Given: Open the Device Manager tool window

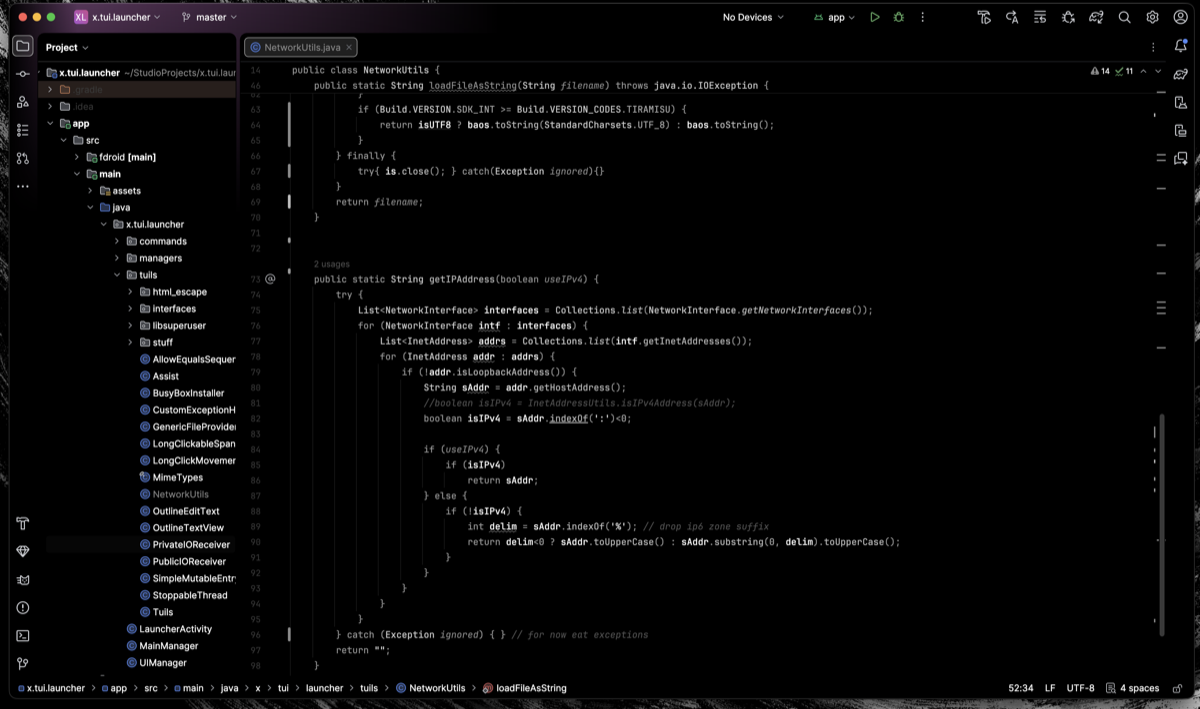Looking at the screenshot, I should (x=1180, y=102).
